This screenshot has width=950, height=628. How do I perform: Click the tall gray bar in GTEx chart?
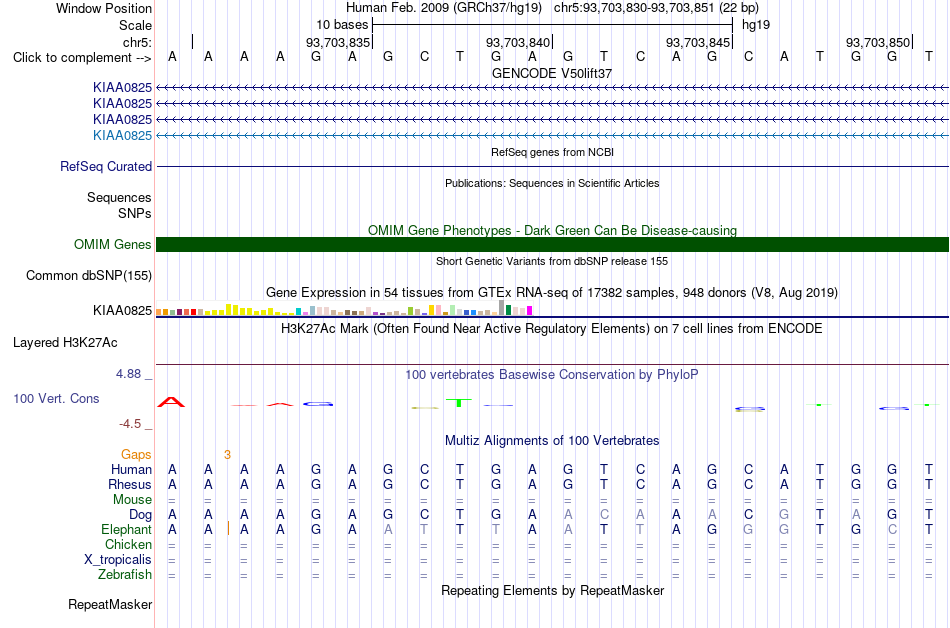[x=501, y=308]
